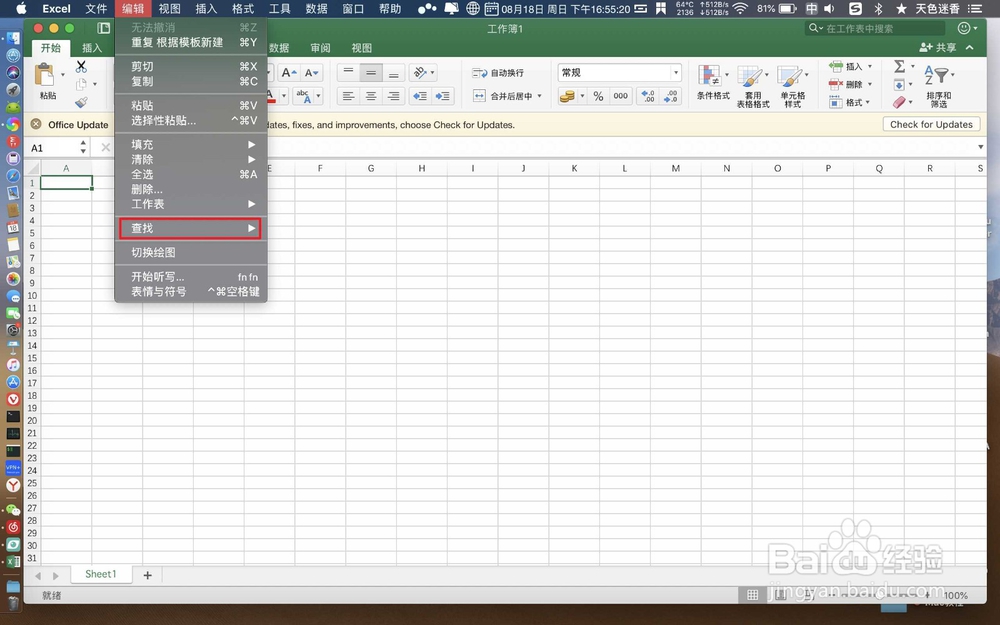Image resolution: width=1000 pixels, height=625 pixels.
Task: Open the 数据 menu in menu bar
Action: coord(316,8)
